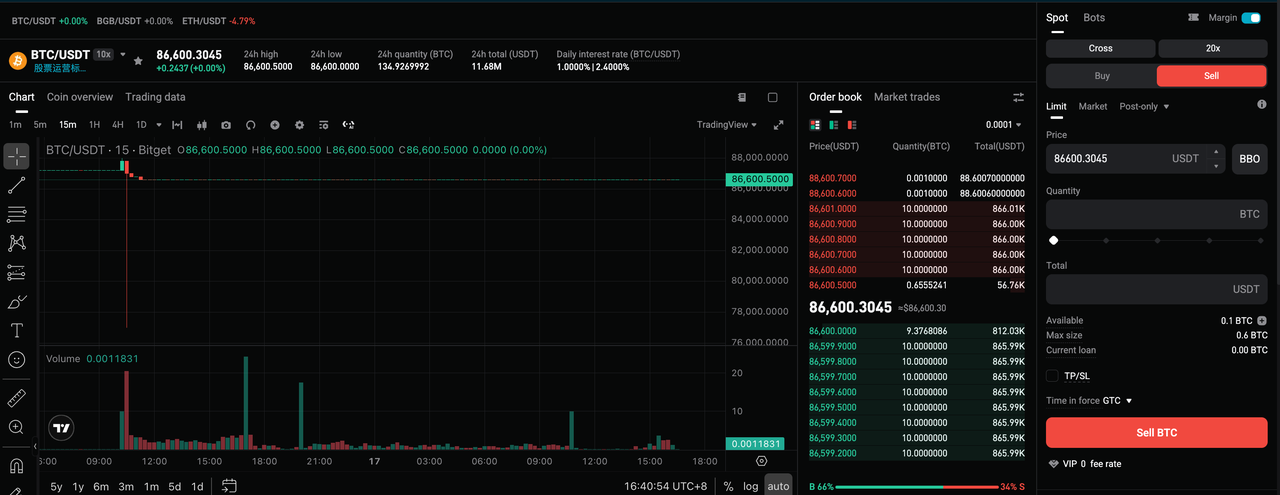
Task: Click the square layout checkbox above chart
Action: (772, 97)
